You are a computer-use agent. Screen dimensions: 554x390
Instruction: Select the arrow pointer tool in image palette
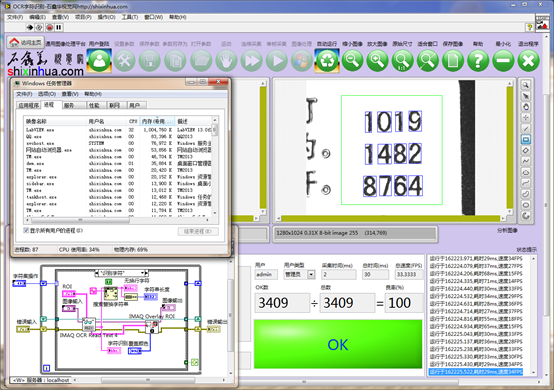[526, 96]
